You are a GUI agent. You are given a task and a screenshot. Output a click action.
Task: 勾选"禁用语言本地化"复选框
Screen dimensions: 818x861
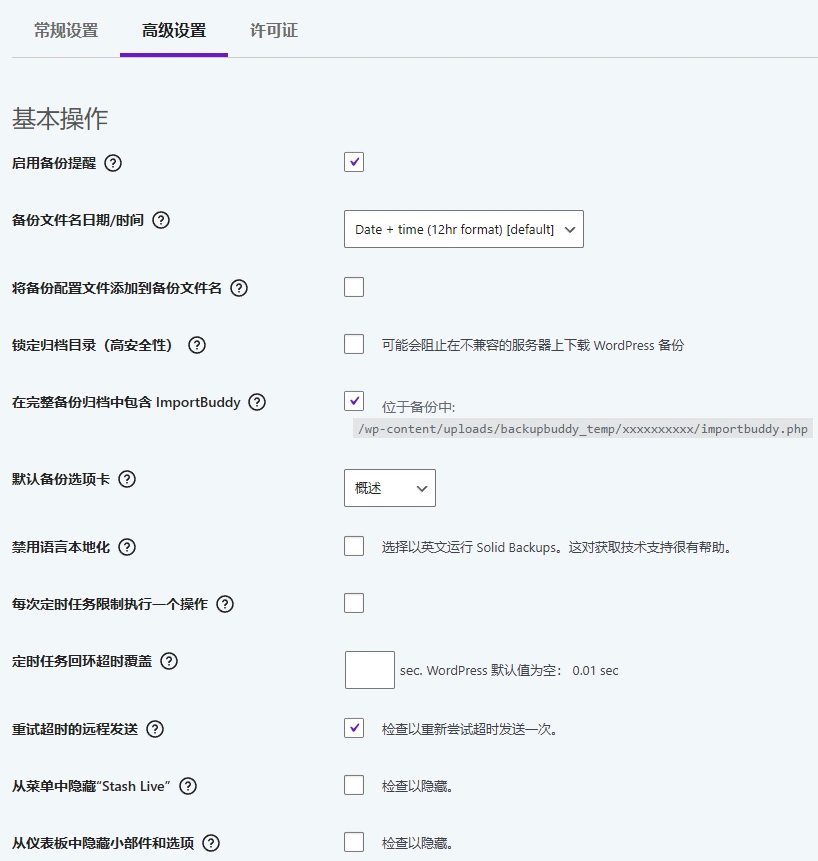point(353,546)
